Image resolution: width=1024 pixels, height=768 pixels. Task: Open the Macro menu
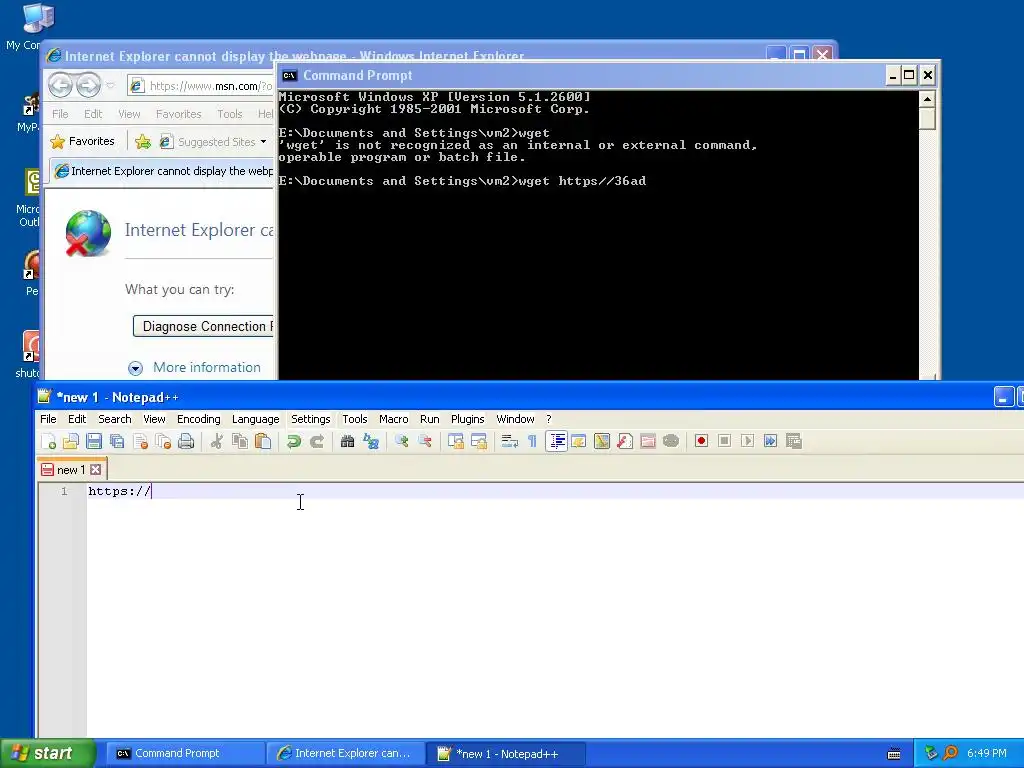tap(394, 419)
